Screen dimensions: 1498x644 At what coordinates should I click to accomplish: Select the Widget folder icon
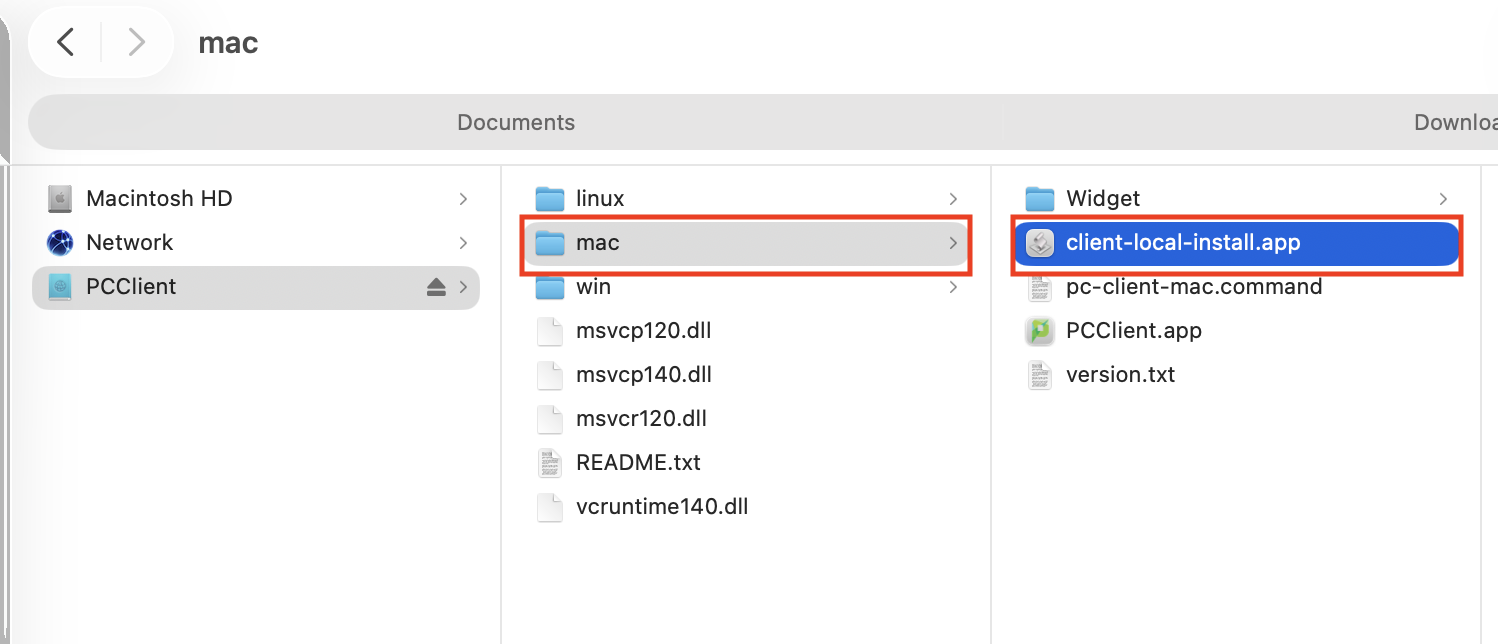[x=1041, y=199]
